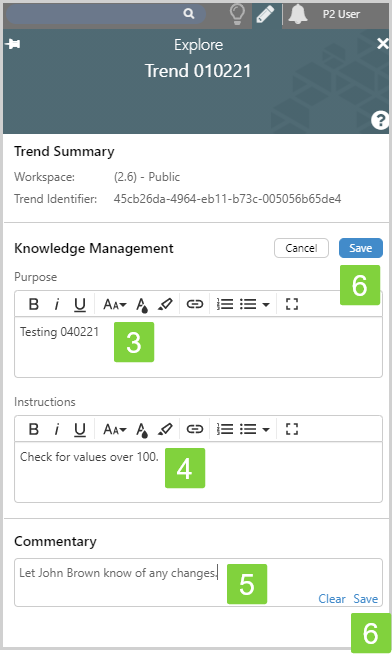Image resolution: width=392 pixels, height=654 pixels.
Task: Toggle bold in Purpose editor
Action: [x=34, y=304]
